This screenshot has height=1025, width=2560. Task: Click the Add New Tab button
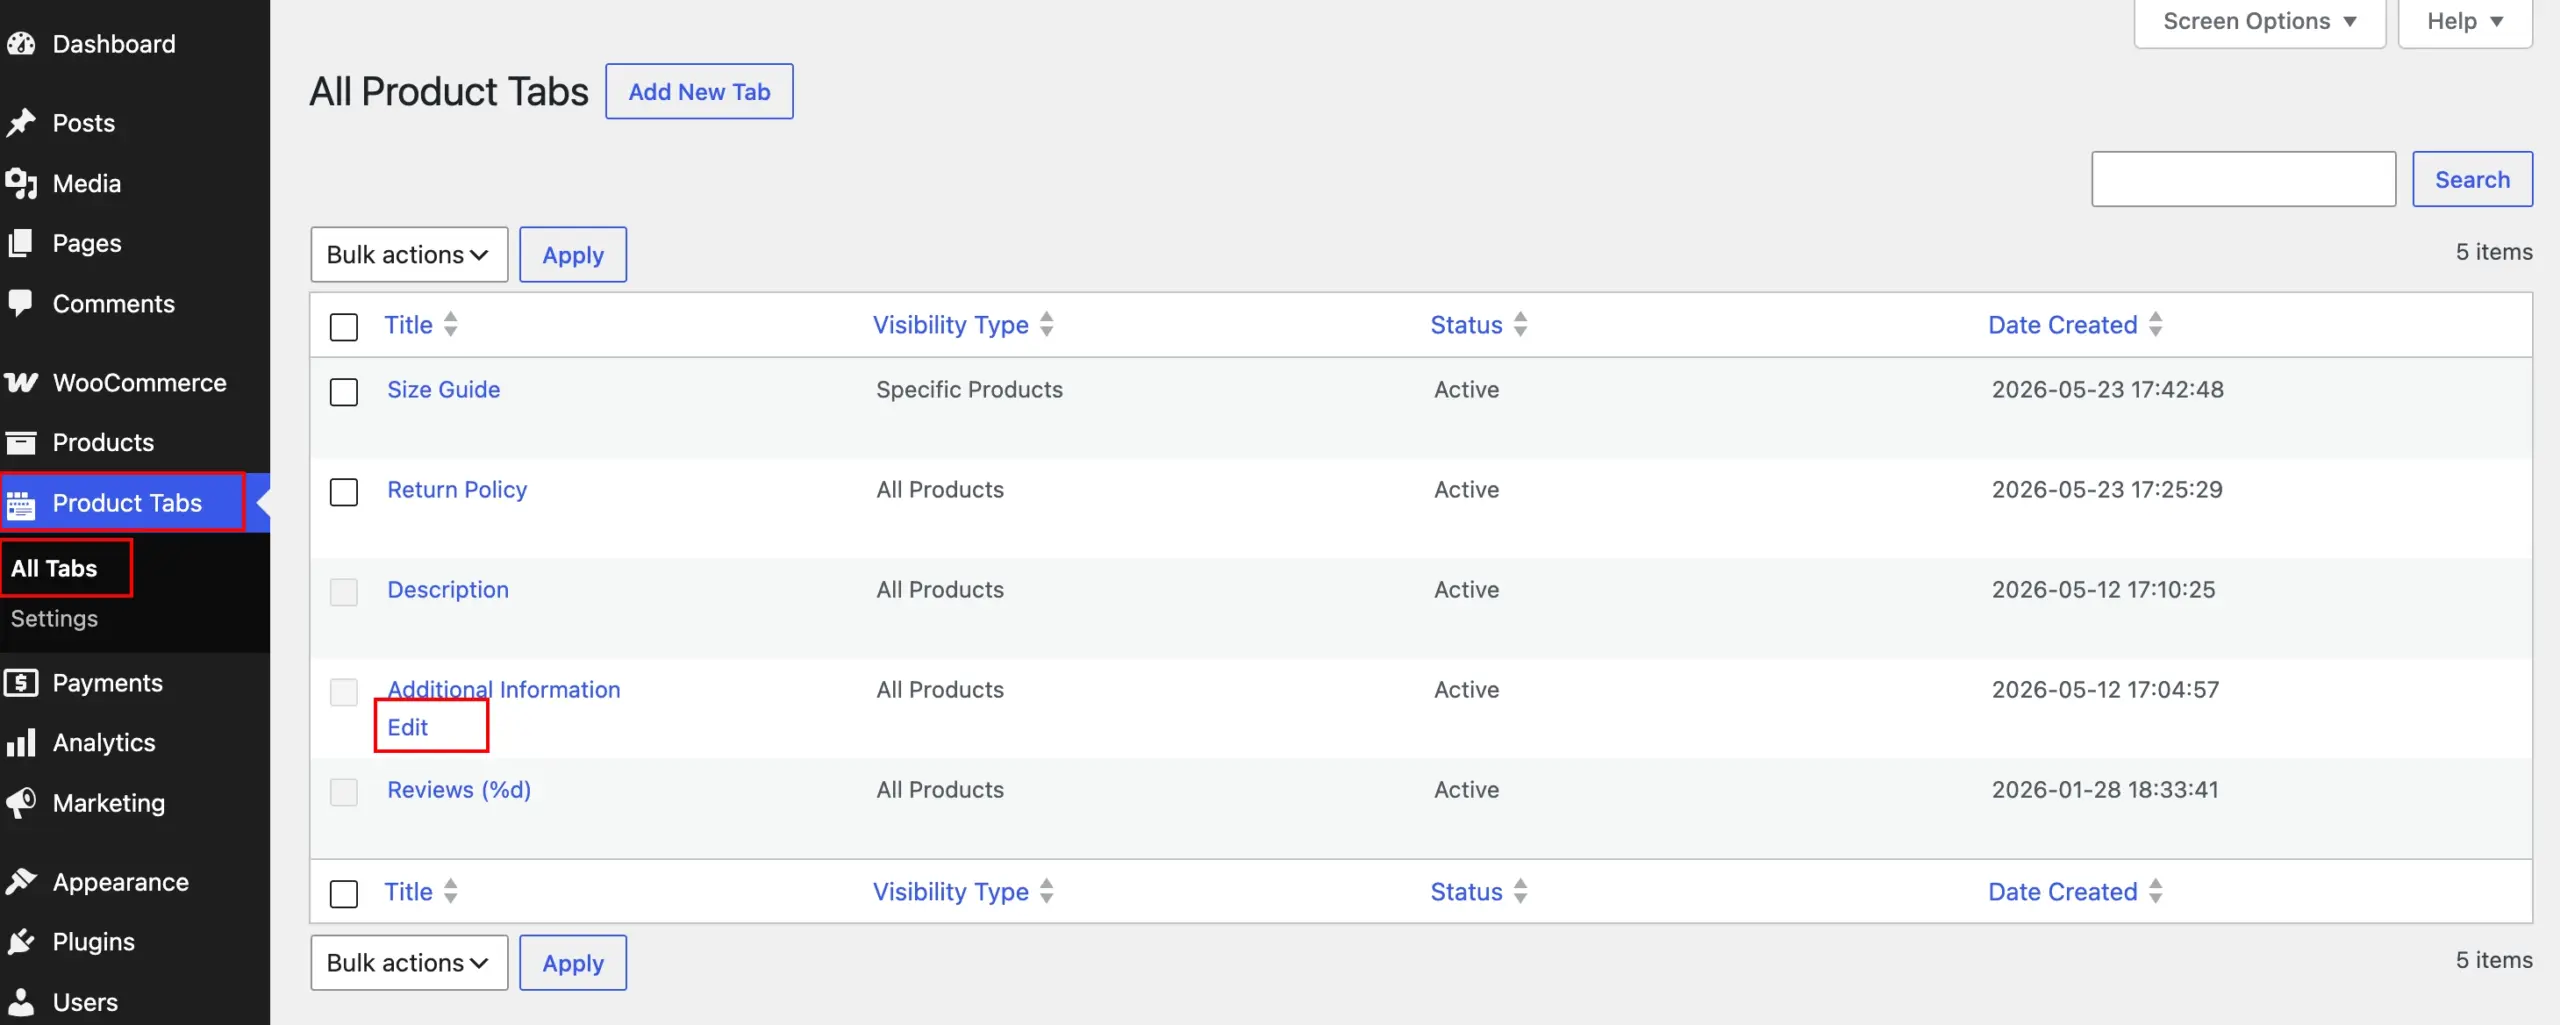pos(699,92)
